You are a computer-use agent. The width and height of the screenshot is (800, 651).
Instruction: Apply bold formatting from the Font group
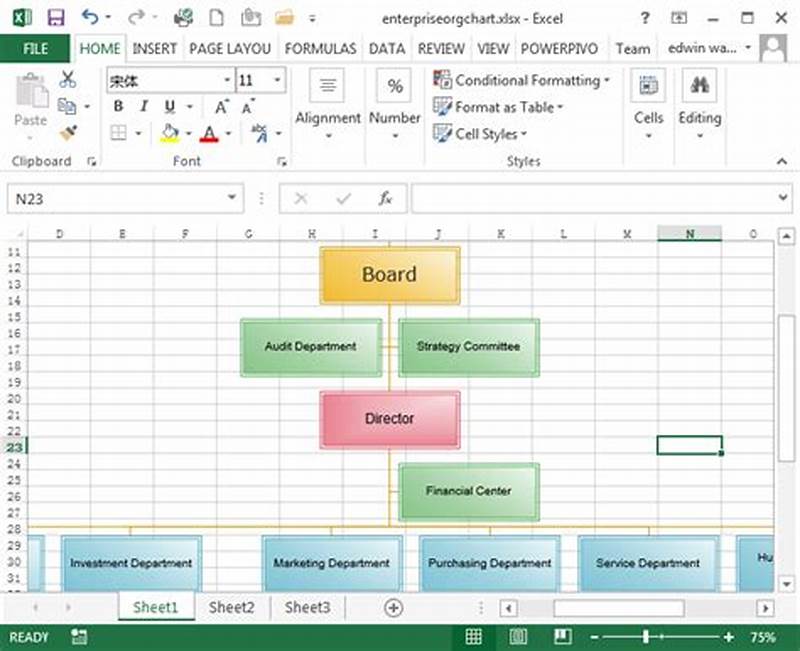click(x=118, y=105)
